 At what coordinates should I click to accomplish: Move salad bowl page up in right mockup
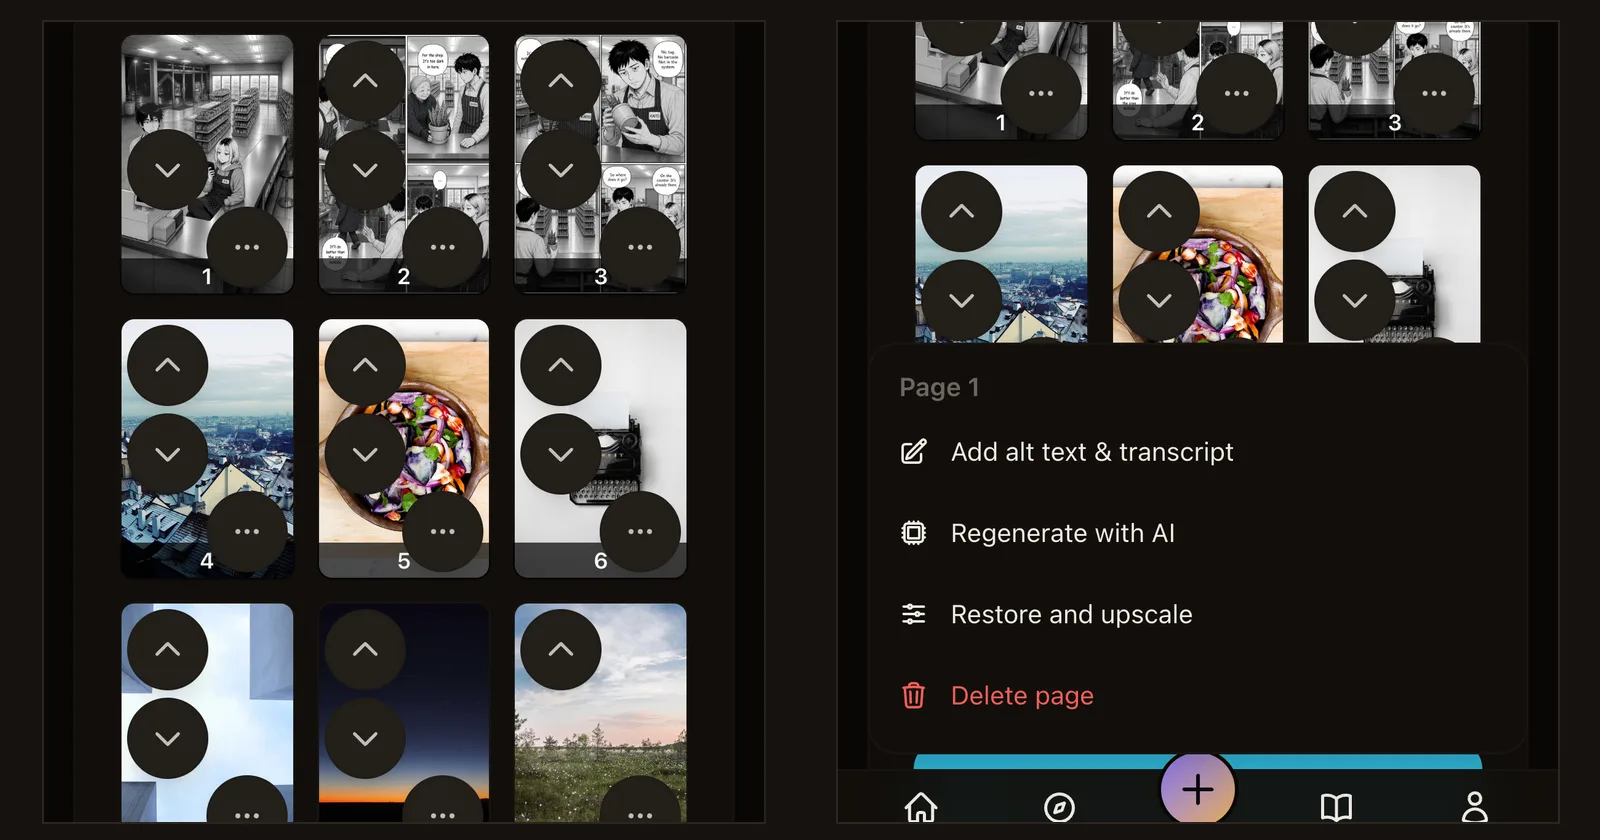coord(1159,211)
